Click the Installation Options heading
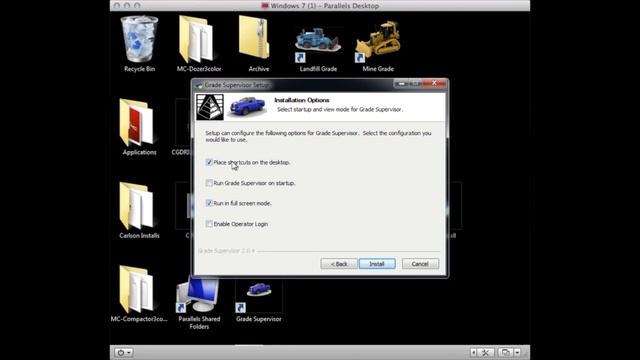The height and width of the screenshot is (360, 640). pyautogui.click(x=302, y=100)
